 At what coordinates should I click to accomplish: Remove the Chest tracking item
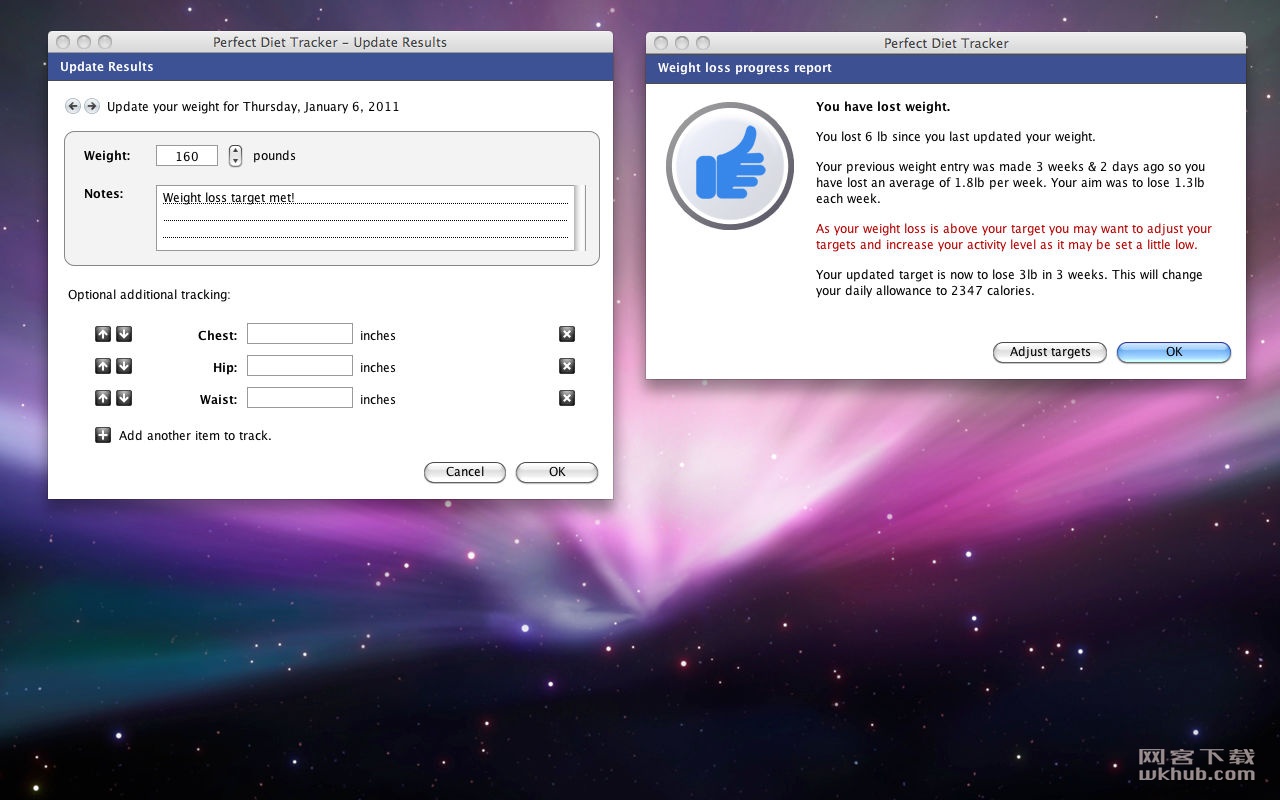coord(567,334)
